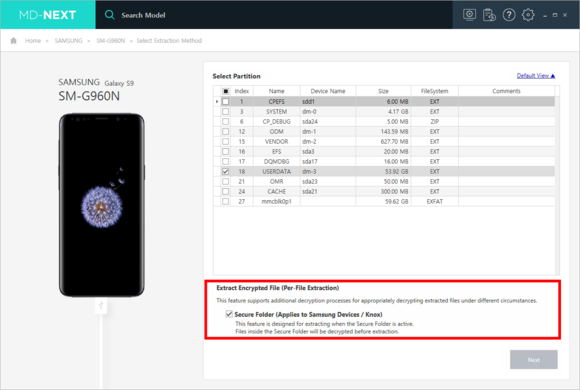Click the ZIP filesystem cell
580x390 pixels.
[434, 121]
